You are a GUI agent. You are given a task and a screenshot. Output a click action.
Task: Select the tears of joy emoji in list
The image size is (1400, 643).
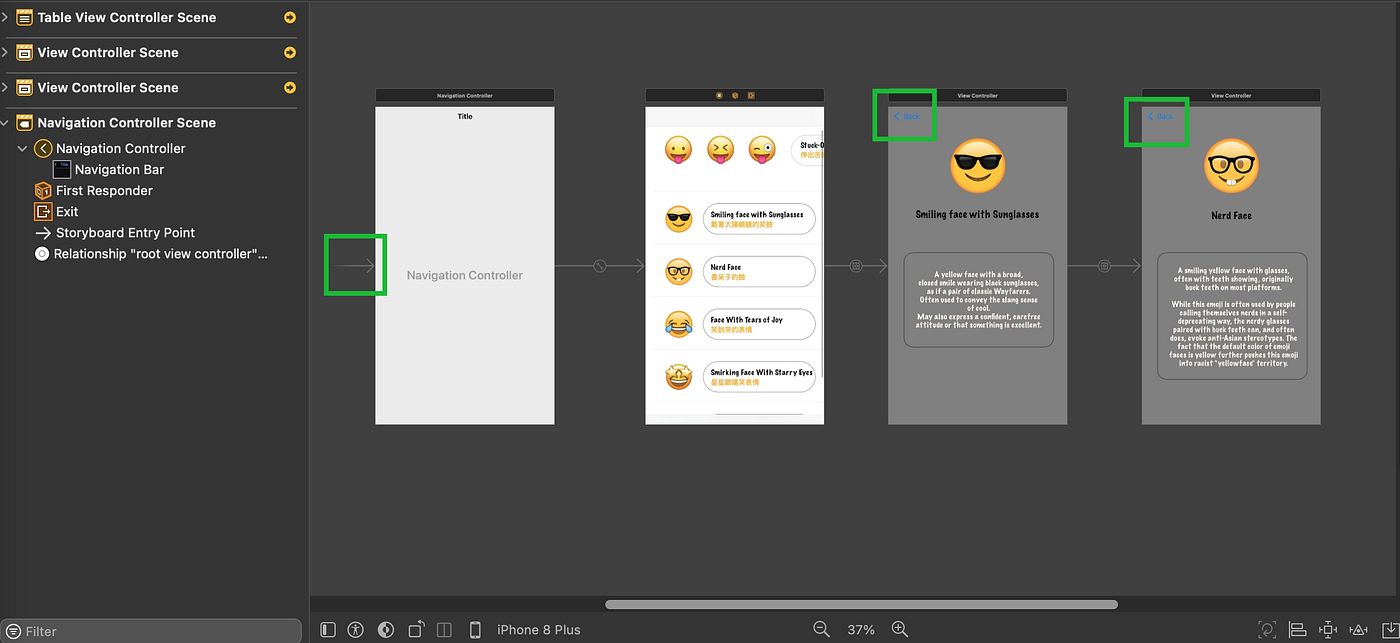tap(679, 324)
